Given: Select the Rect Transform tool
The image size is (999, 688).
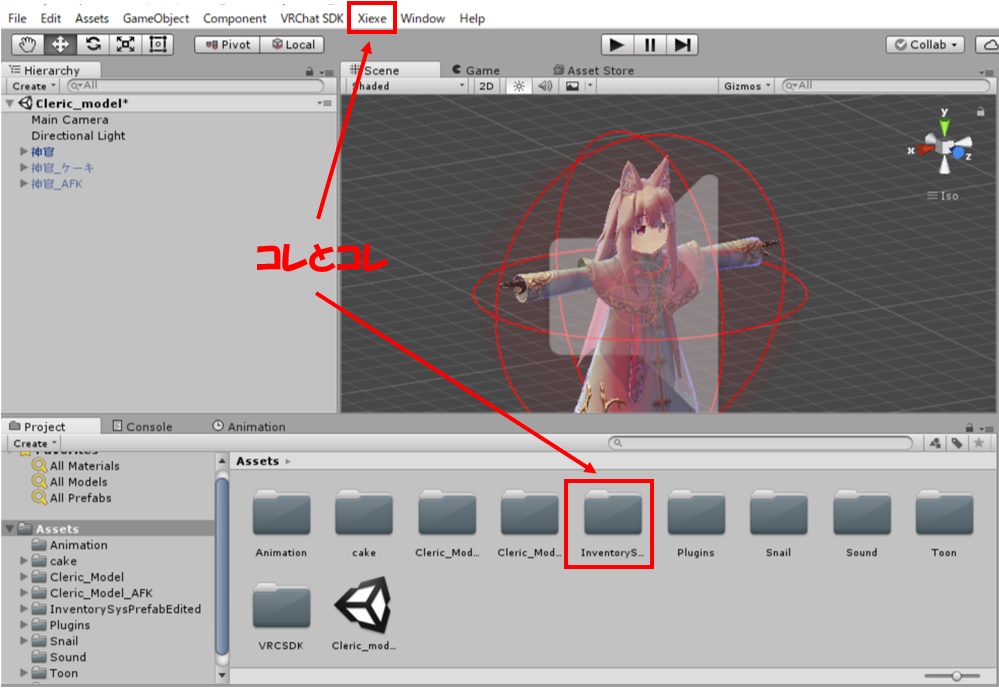Looking at the screenshot, I should pyautogui.click(x=158, y=45).
